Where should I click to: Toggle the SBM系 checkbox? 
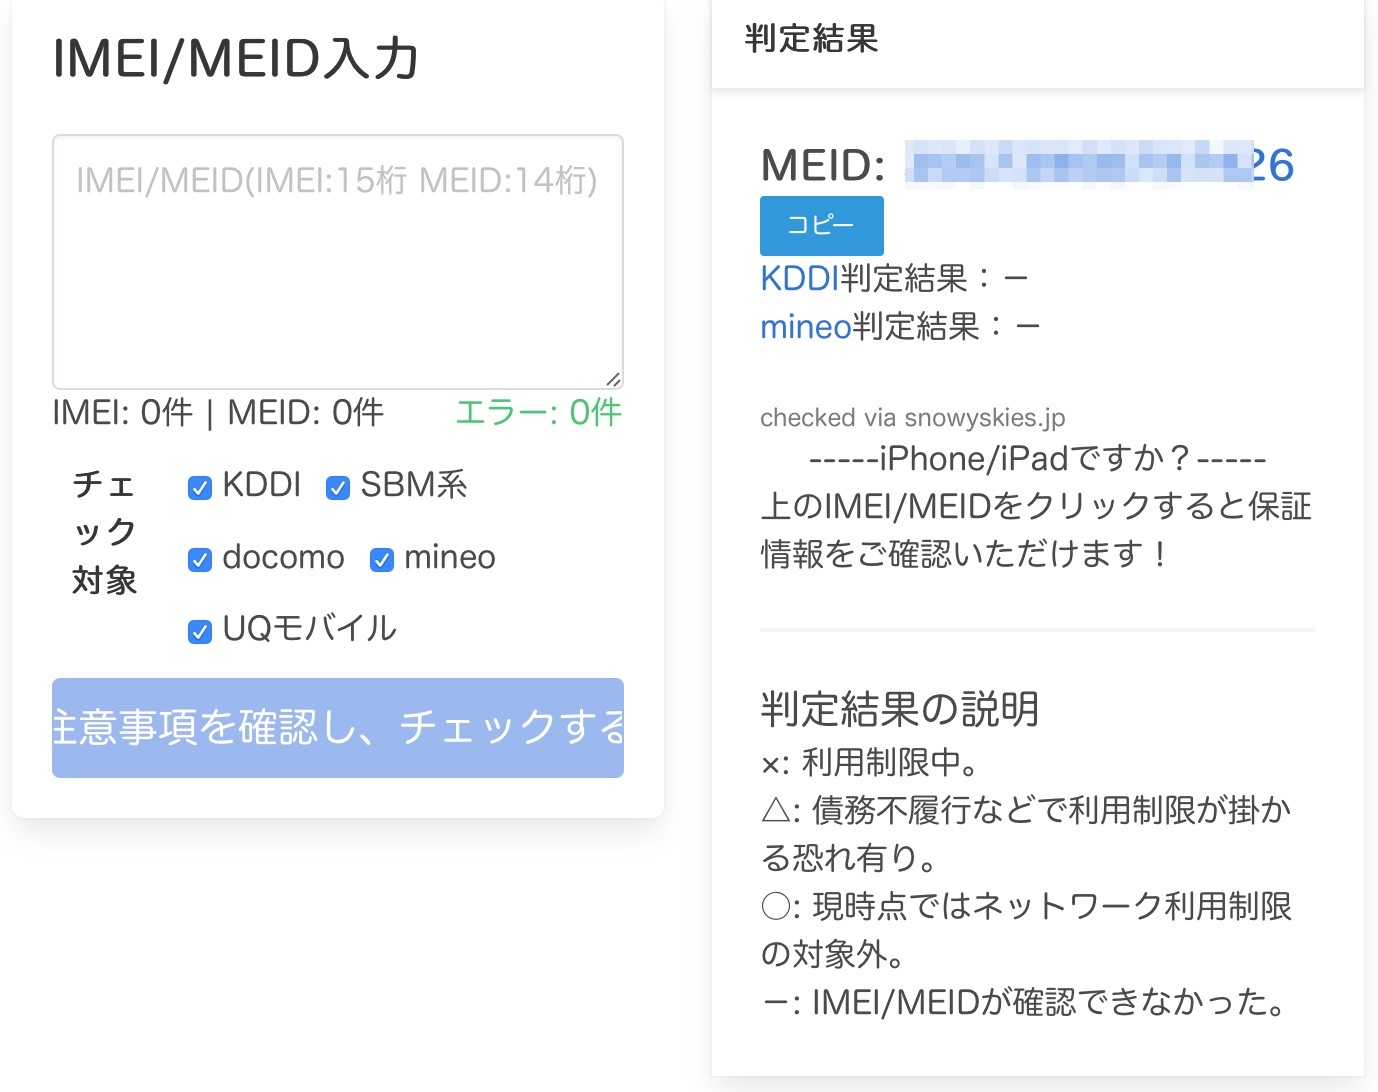point(338,487)
